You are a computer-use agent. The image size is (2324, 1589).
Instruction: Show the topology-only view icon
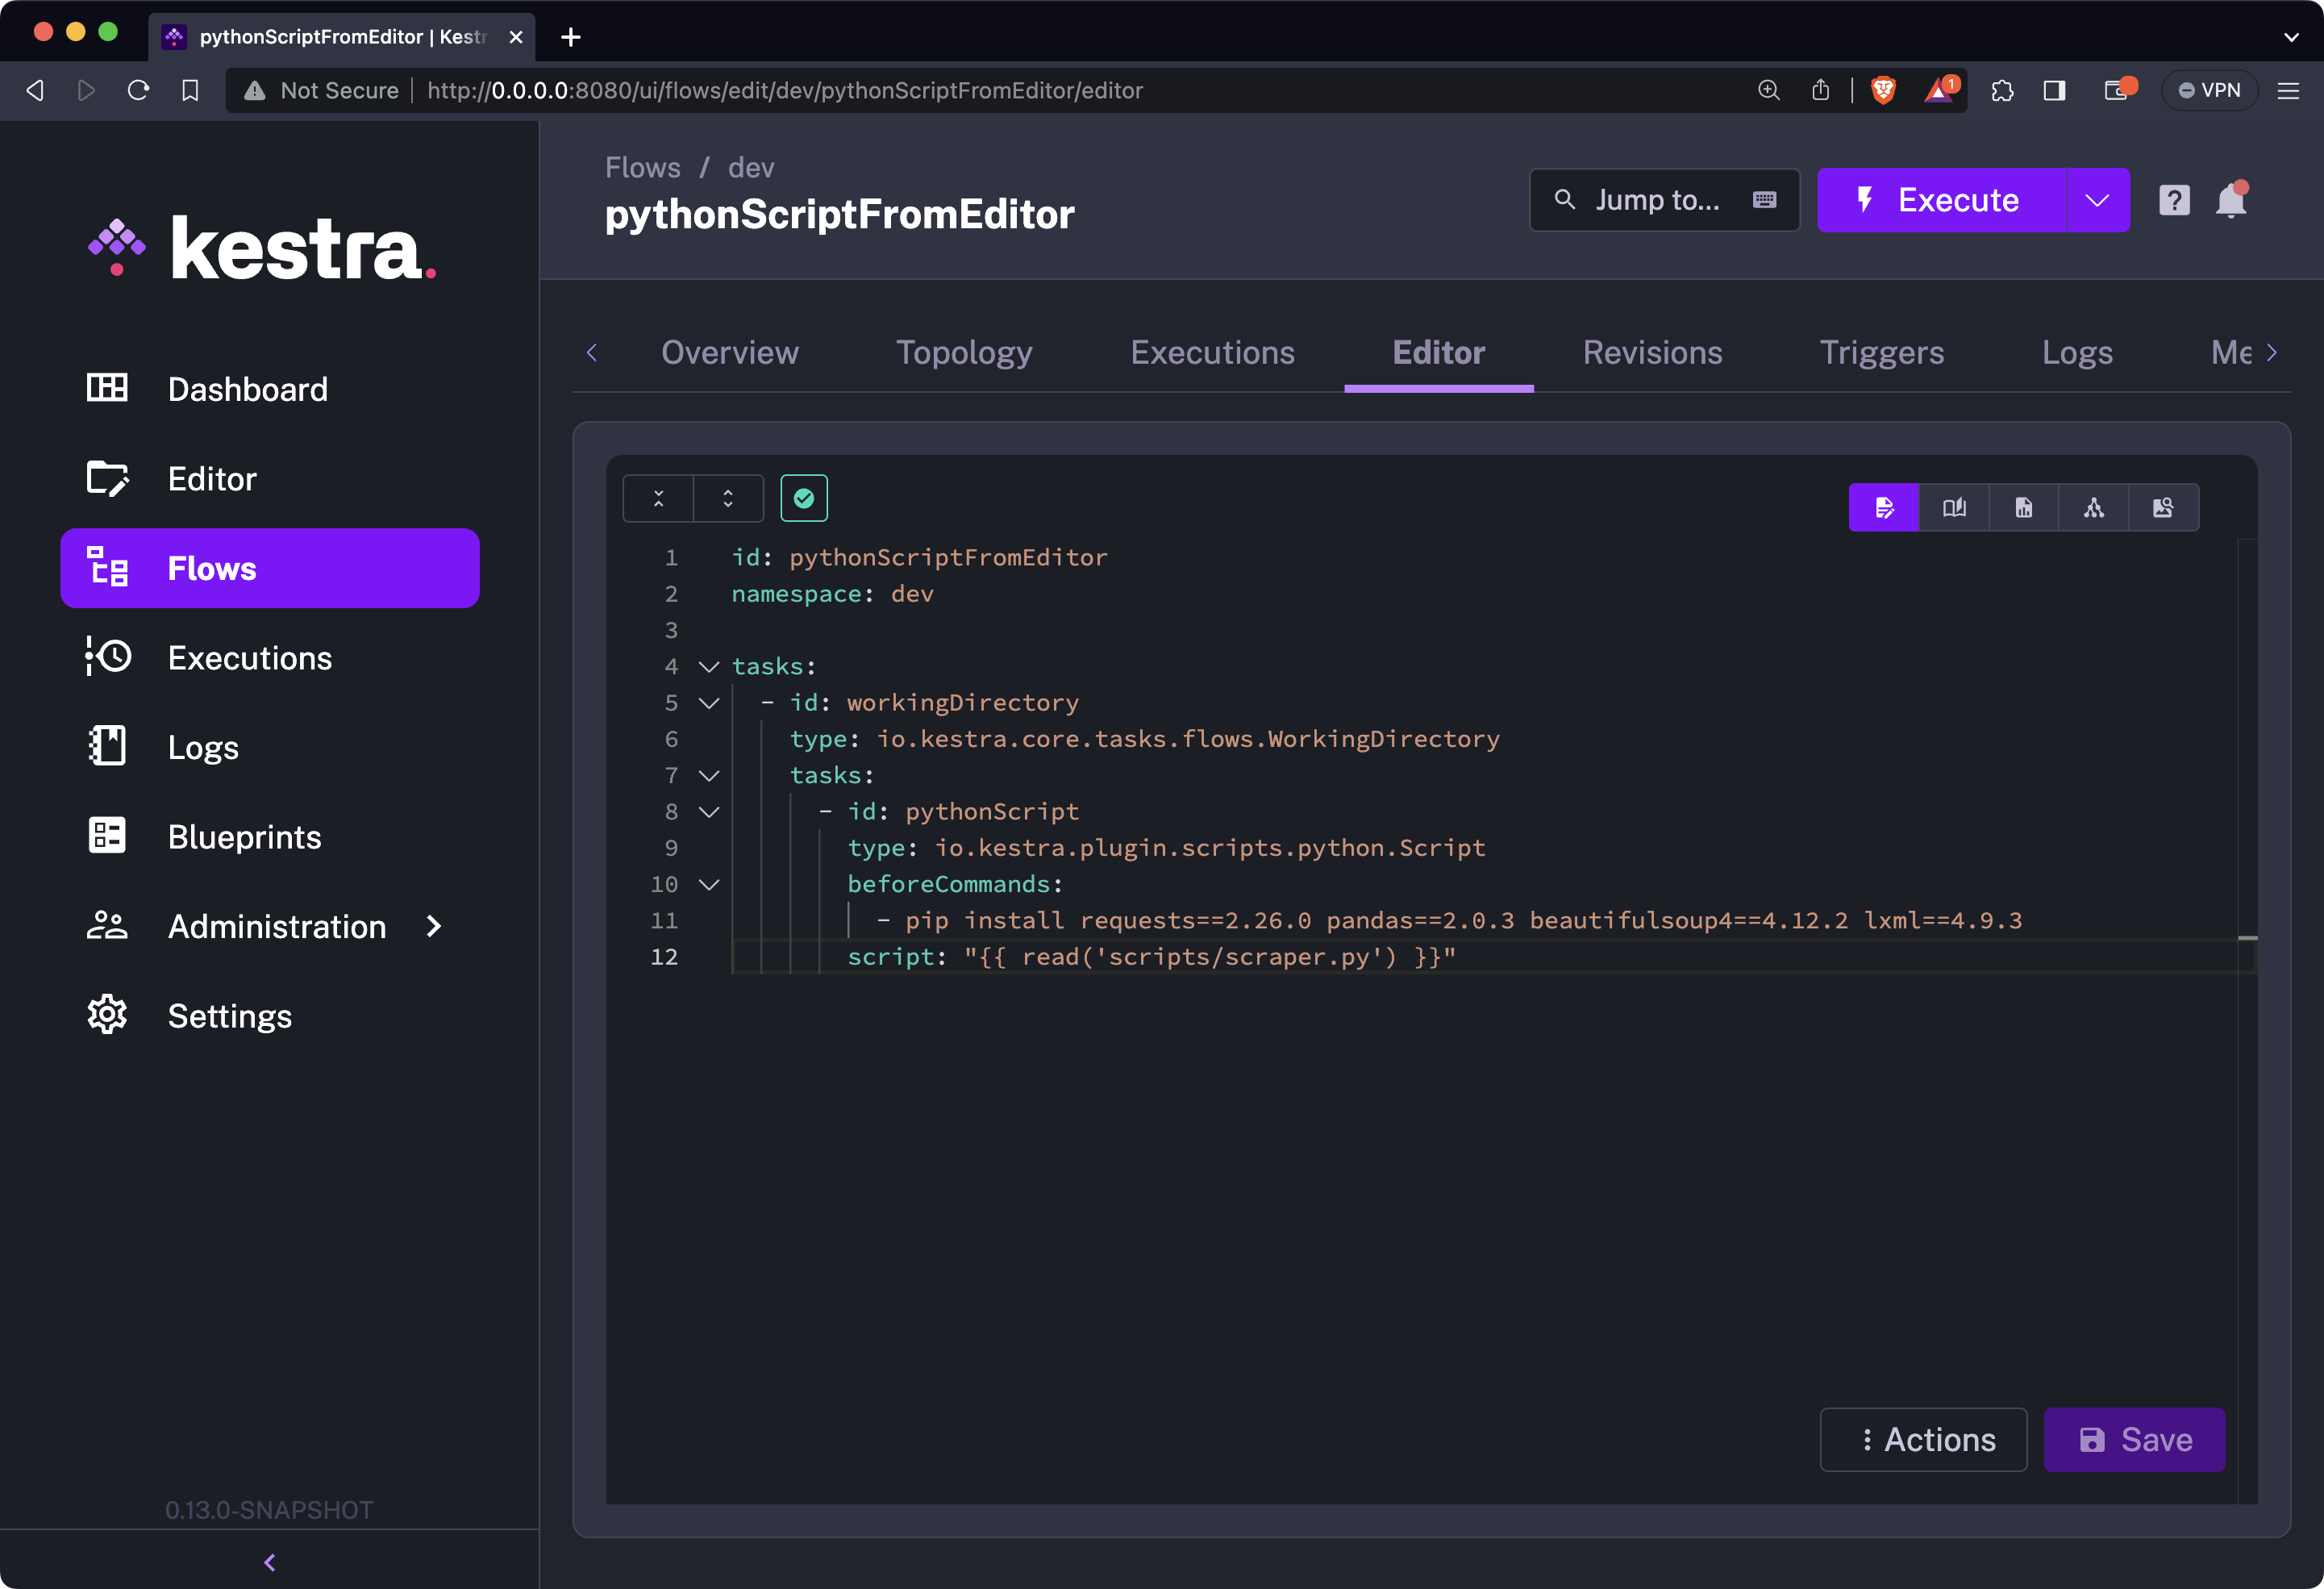point(2093,508)
